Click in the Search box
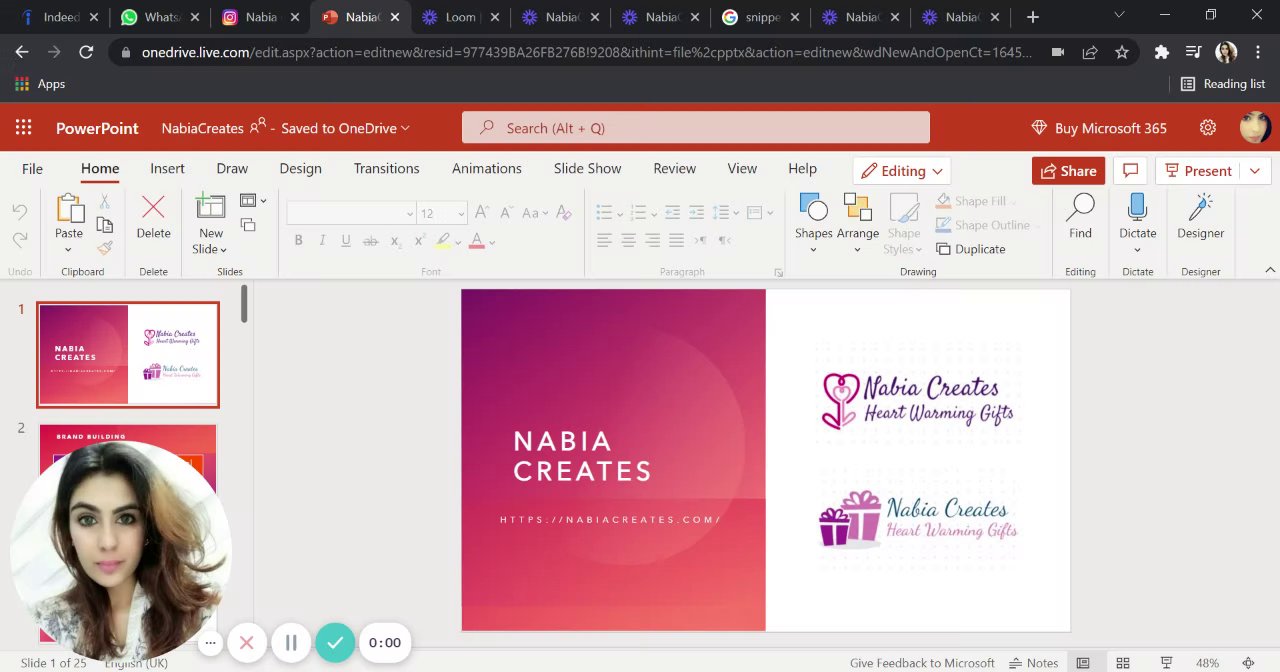 click(x=695, y=128)
